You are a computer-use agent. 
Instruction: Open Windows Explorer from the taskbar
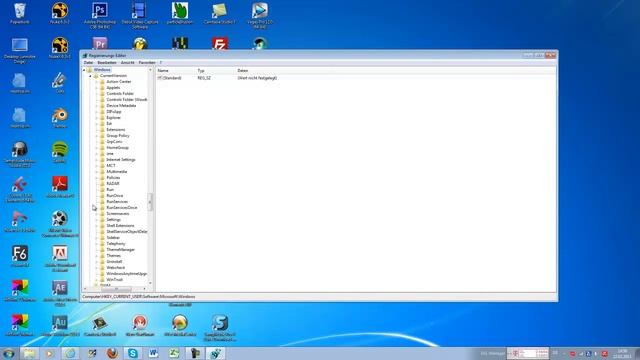29,353
